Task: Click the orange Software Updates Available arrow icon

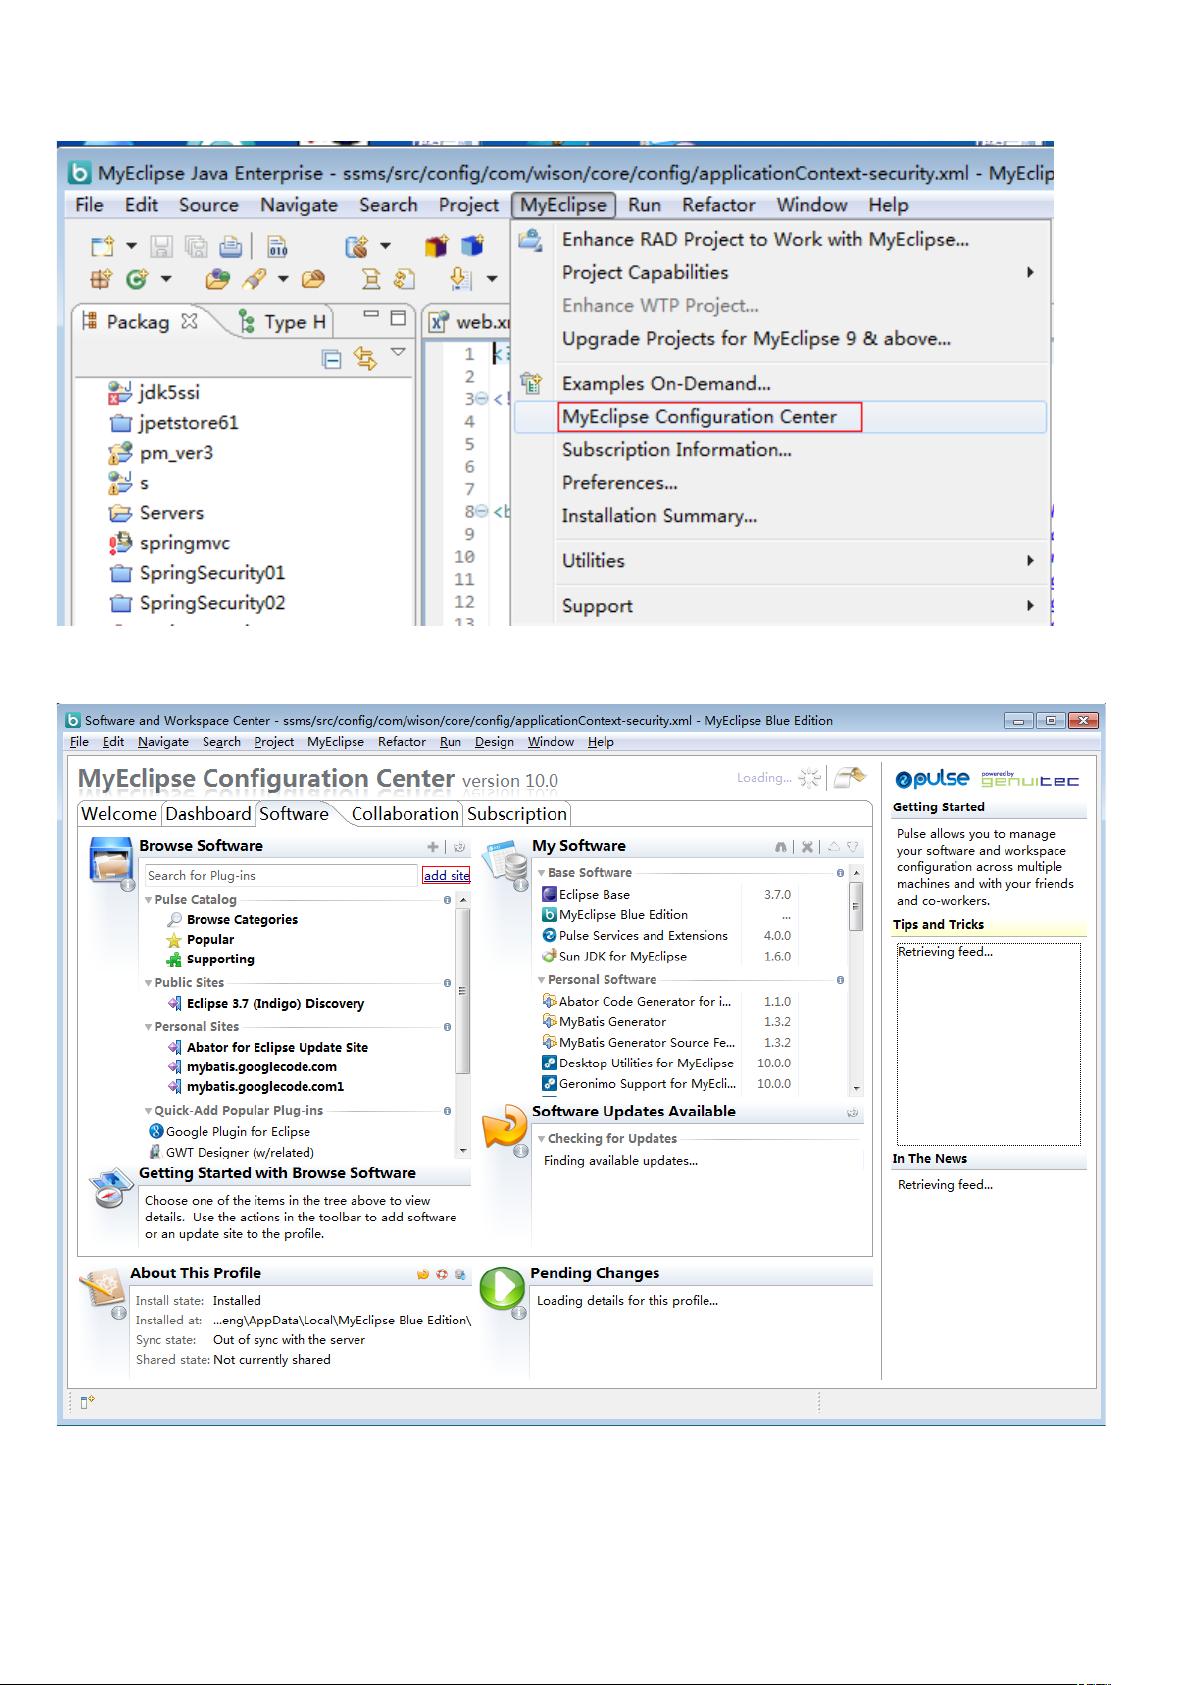Action: pos(505,1129)
